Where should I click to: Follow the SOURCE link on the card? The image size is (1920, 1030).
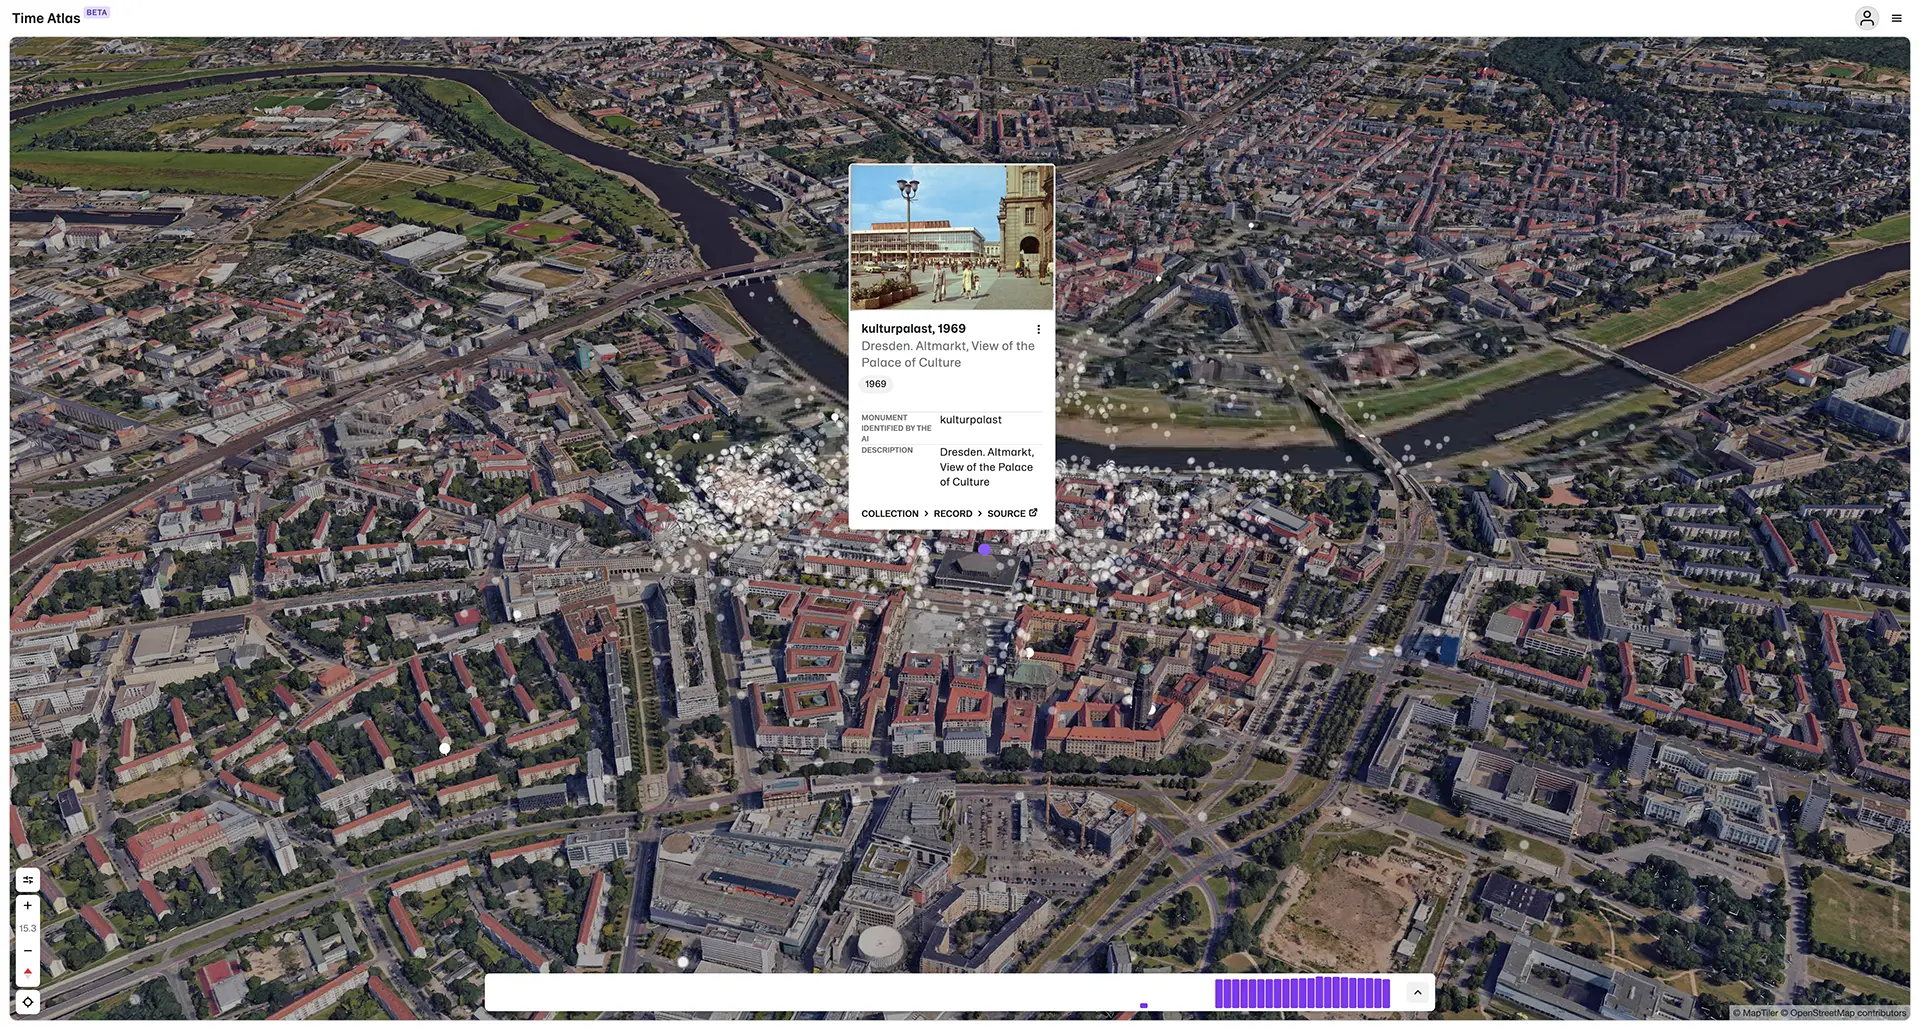pyautogui.click(x=1006, y=514)
